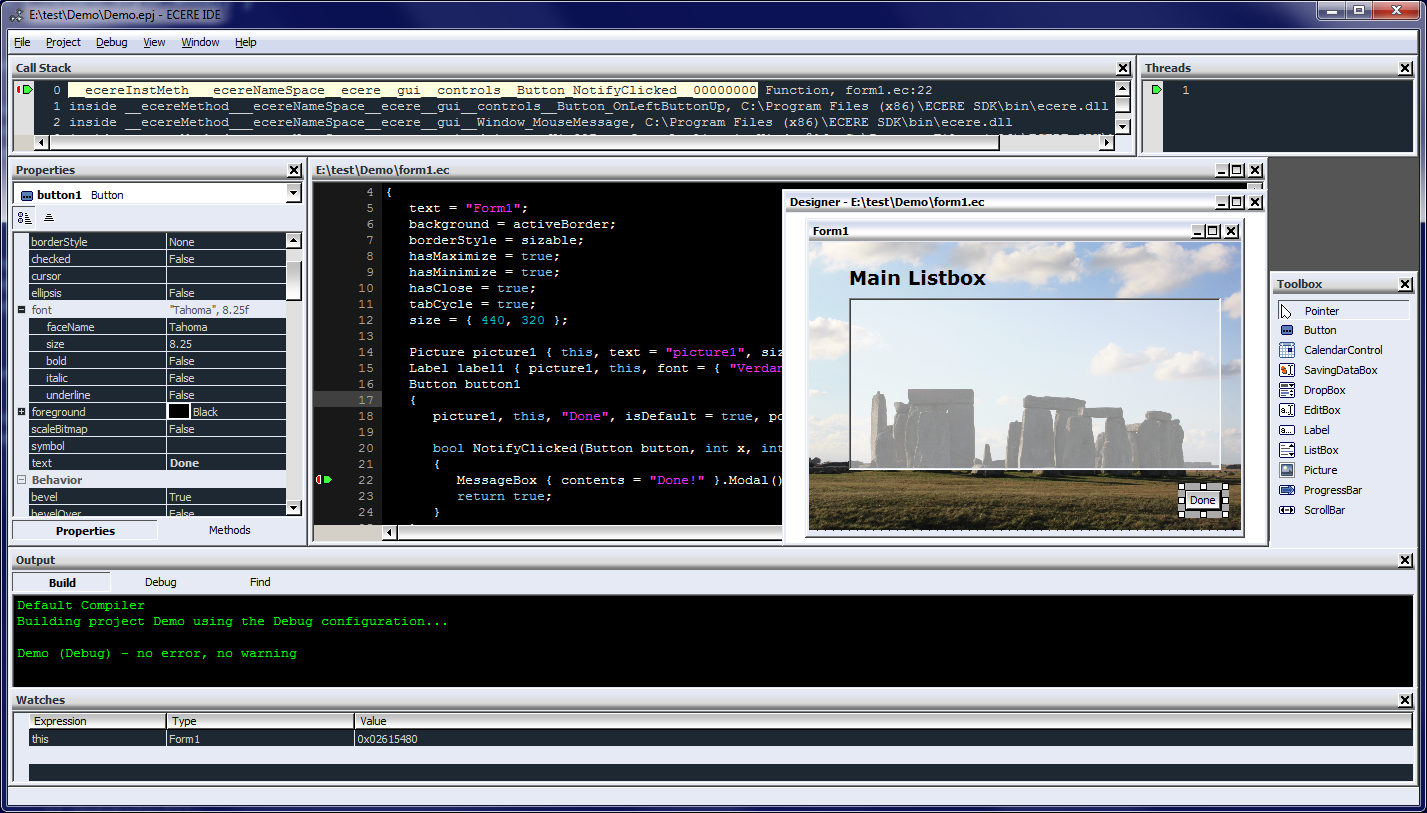Close the Toolbox panel
The height and width of the screenshot is (813, 1427).
(x=1405, y=284)
